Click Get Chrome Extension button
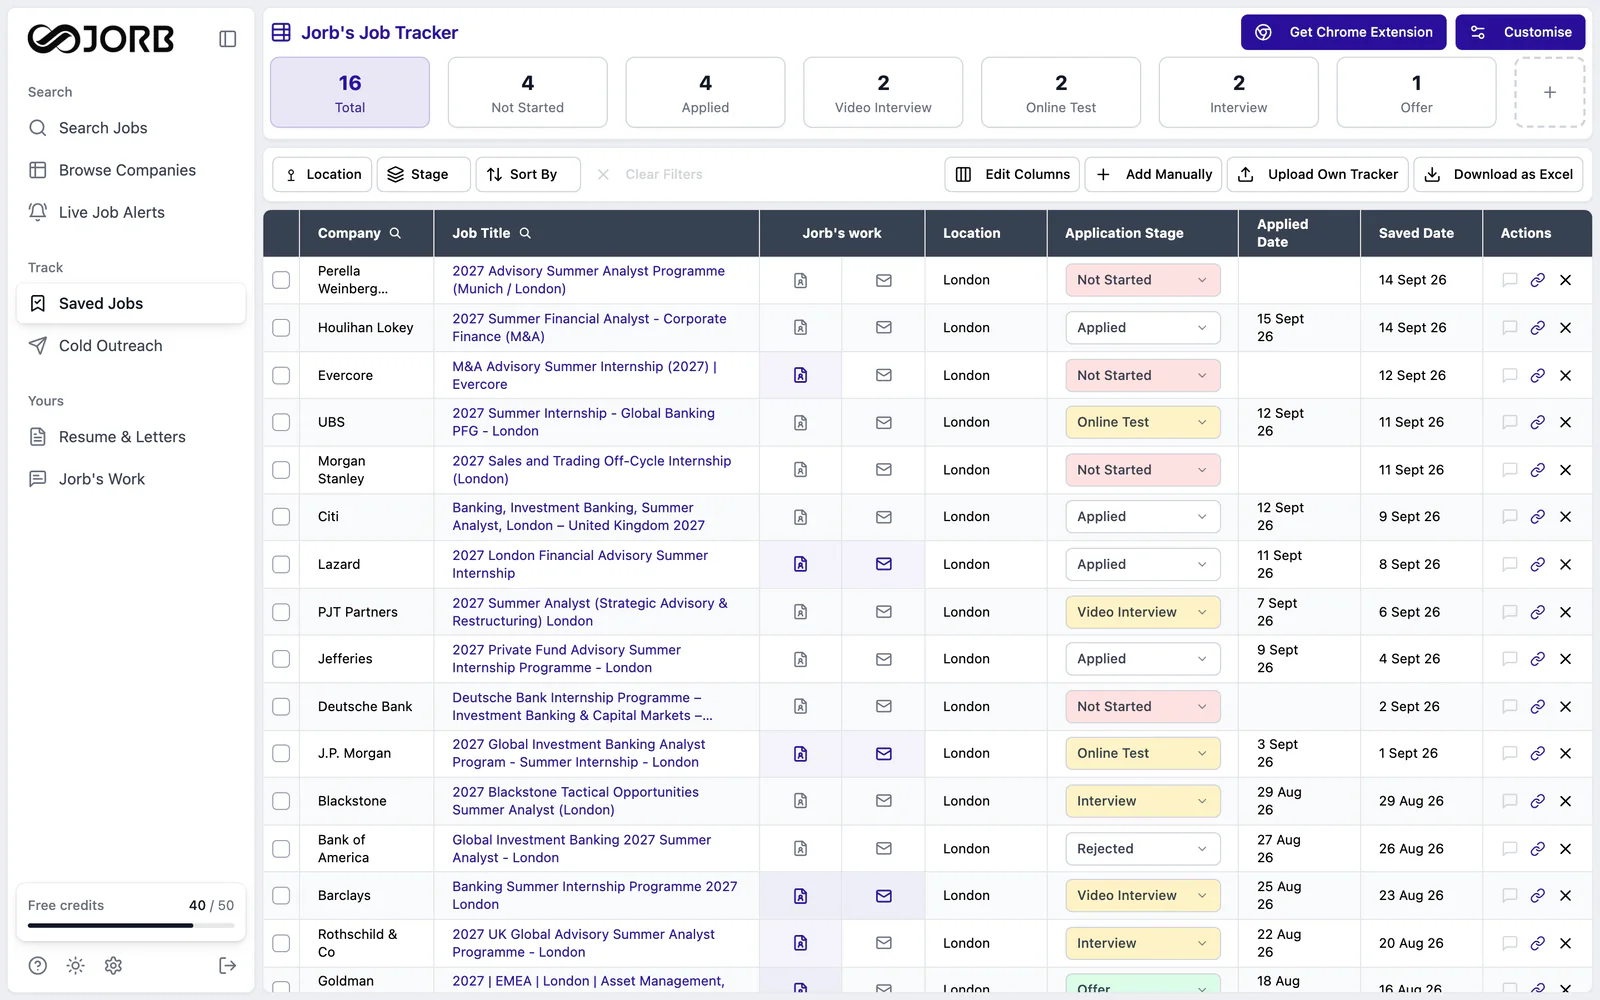This screenshot has height=1000, width=1600. [1344, 32]
